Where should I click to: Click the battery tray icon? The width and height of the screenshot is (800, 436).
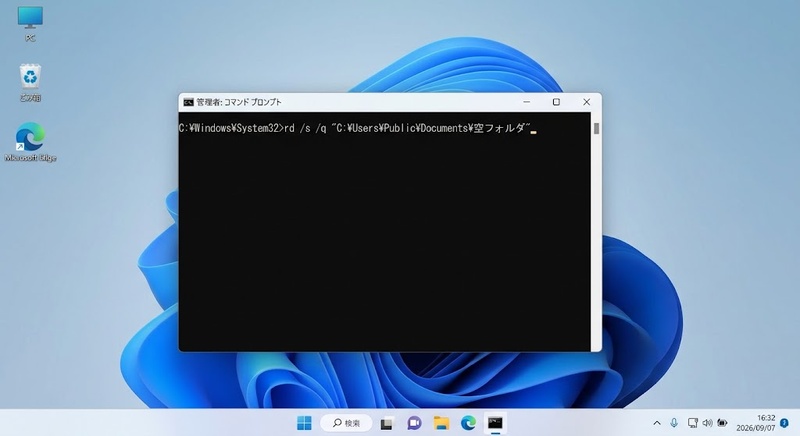pyautogui.click(x=722, y=423)
